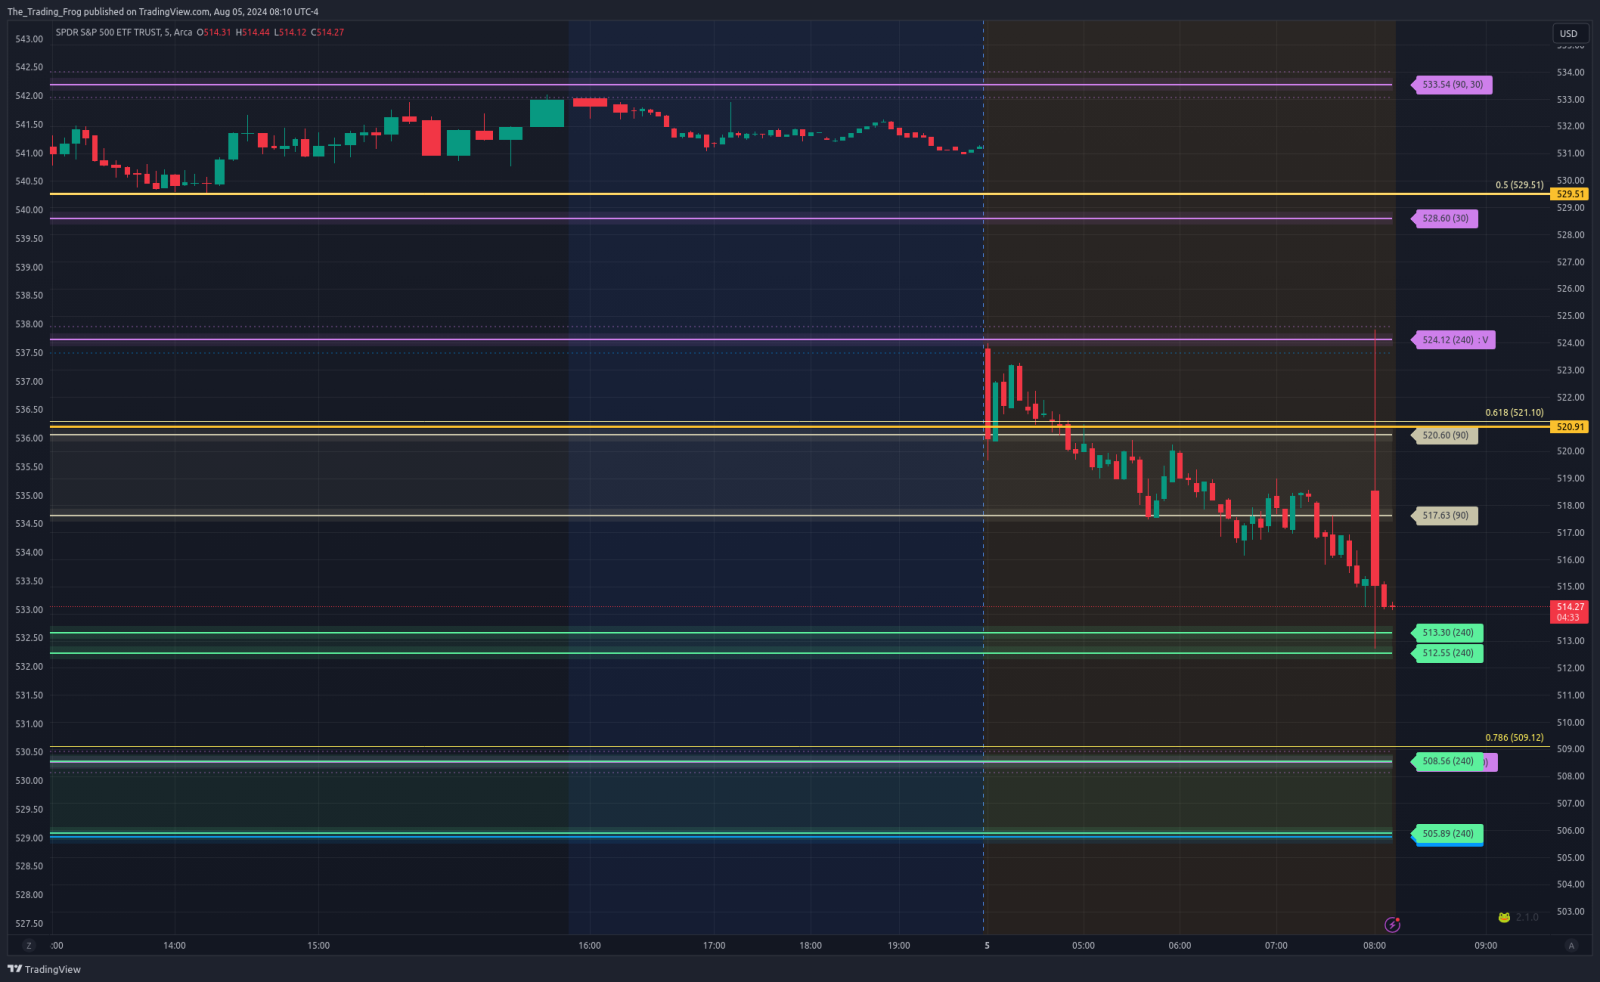The height and width of the screenshot is (982, 1600).
Task: Click the C514.27 close value
Action: click(x=328, y=32)
